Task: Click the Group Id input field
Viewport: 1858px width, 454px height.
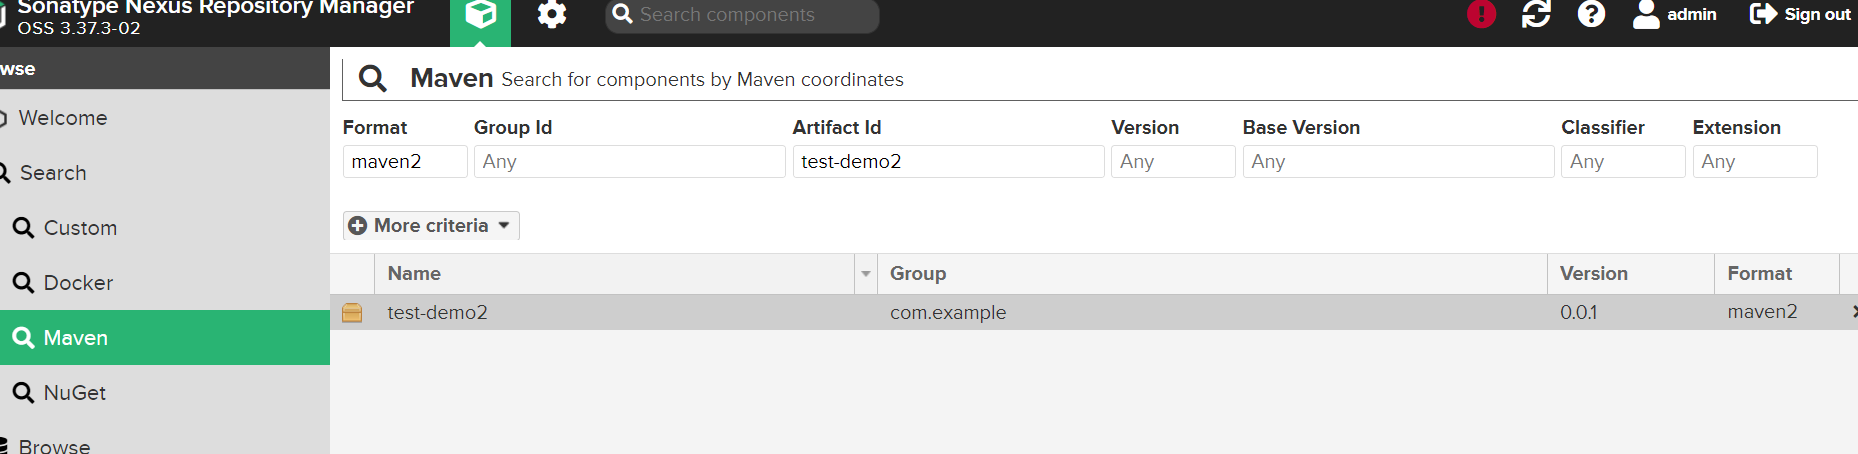Action: point(629,162)
